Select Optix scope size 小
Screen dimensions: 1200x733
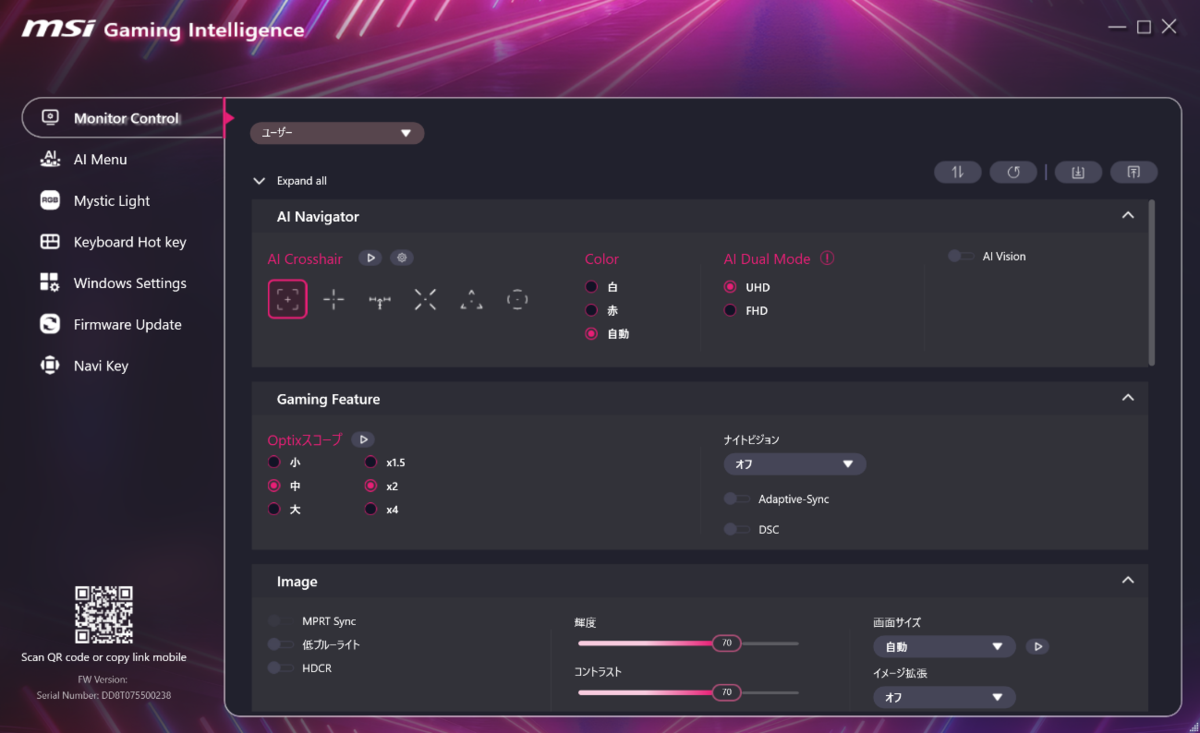tap(274, 462)
